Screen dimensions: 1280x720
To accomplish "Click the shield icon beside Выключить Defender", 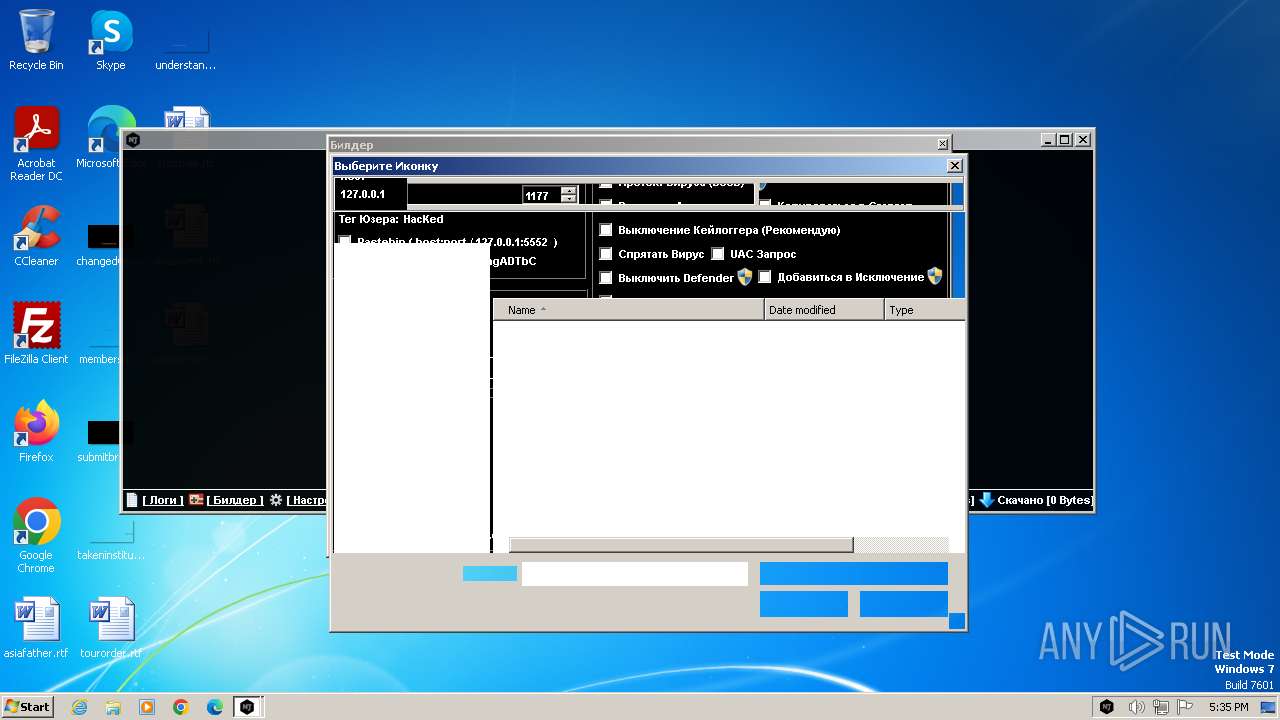I will click(x=744, y=277).
